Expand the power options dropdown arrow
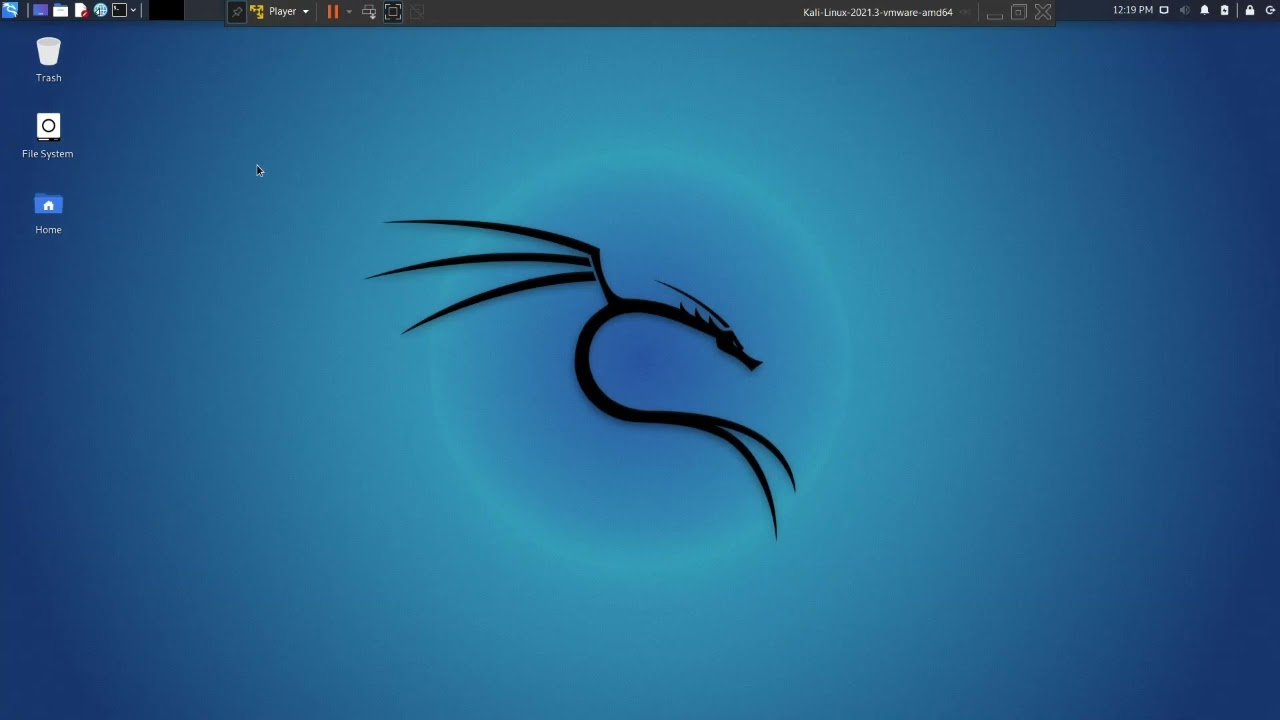The width and height of the screenshot is (1280, 720). pyautogui.click(x=349, y=12)
